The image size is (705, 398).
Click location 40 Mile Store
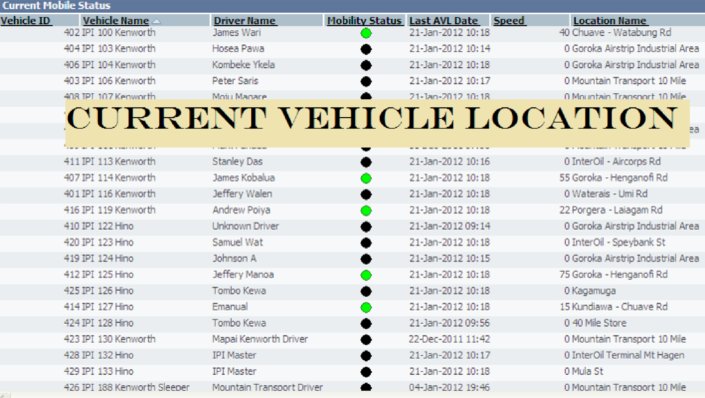tap(599, 323)
